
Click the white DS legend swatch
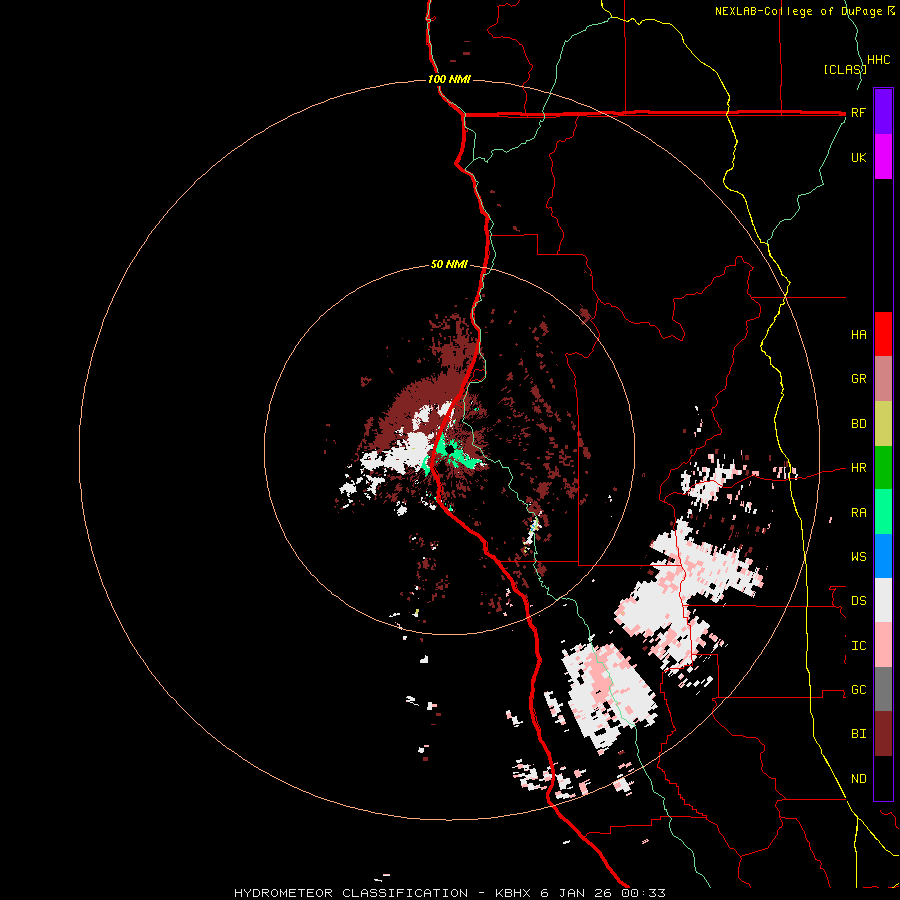pos(883,600)
